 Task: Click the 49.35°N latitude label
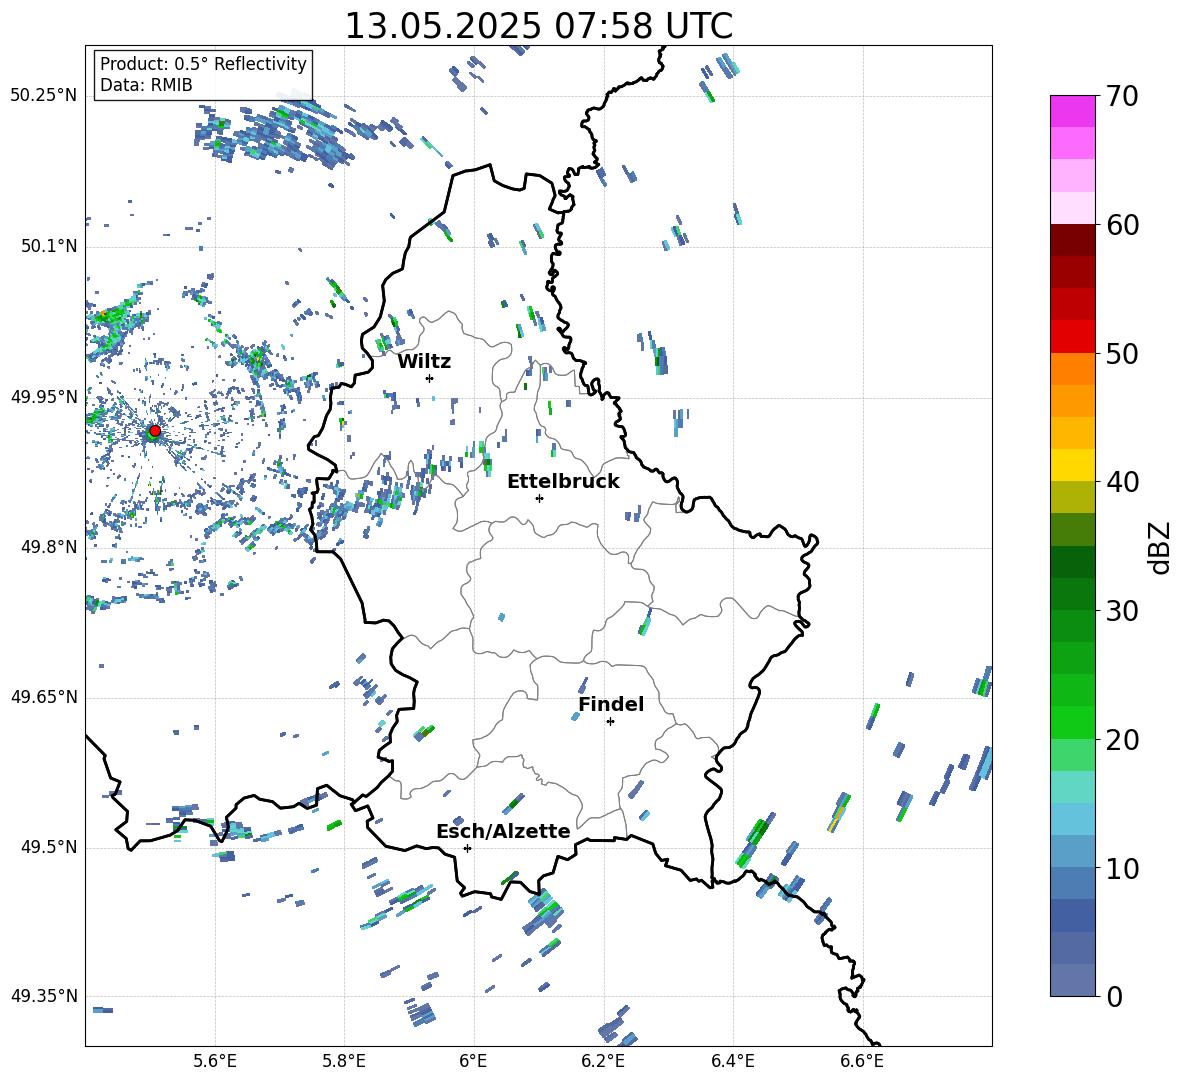[x=44, y=996]
